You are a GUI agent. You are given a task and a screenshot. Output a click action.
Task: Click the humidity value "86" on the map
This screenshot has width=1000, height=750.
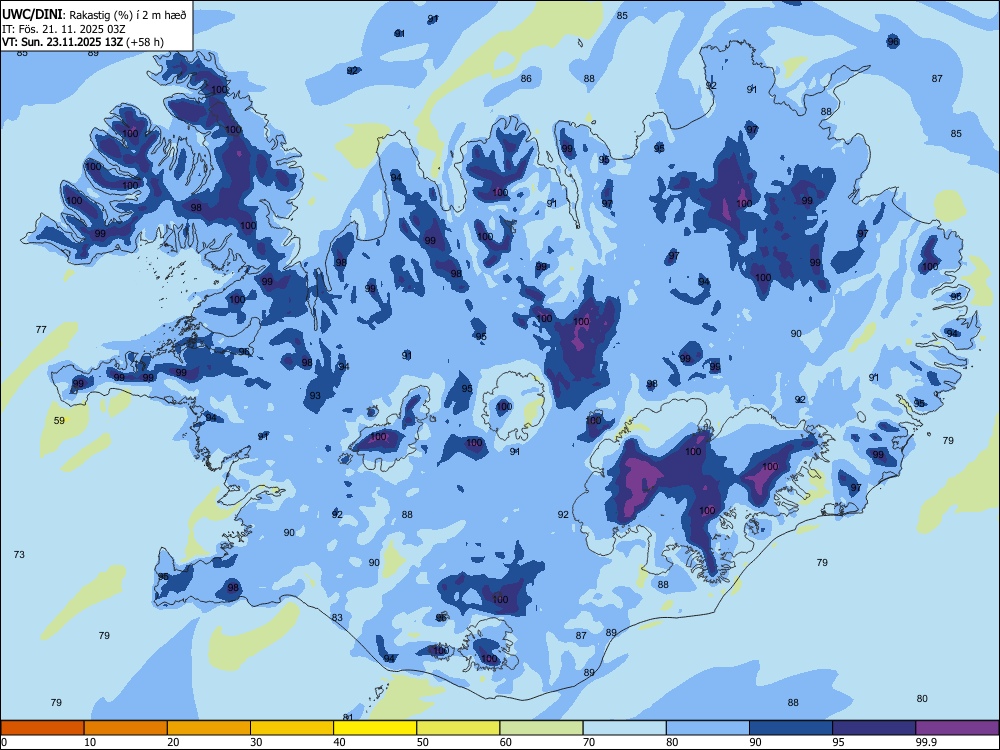coord(526,79)
